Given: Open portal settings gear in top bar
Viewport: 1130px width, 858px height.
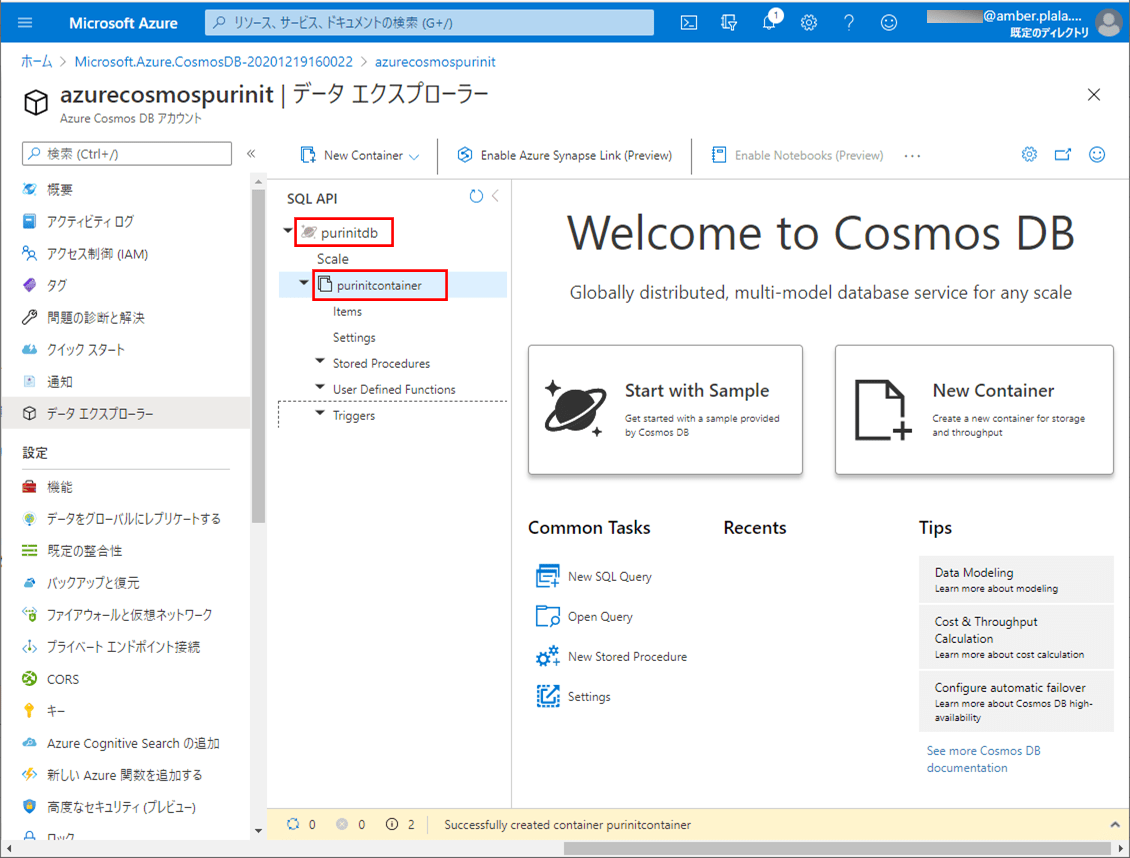Looking at the screenshot, I should (809, 22).
